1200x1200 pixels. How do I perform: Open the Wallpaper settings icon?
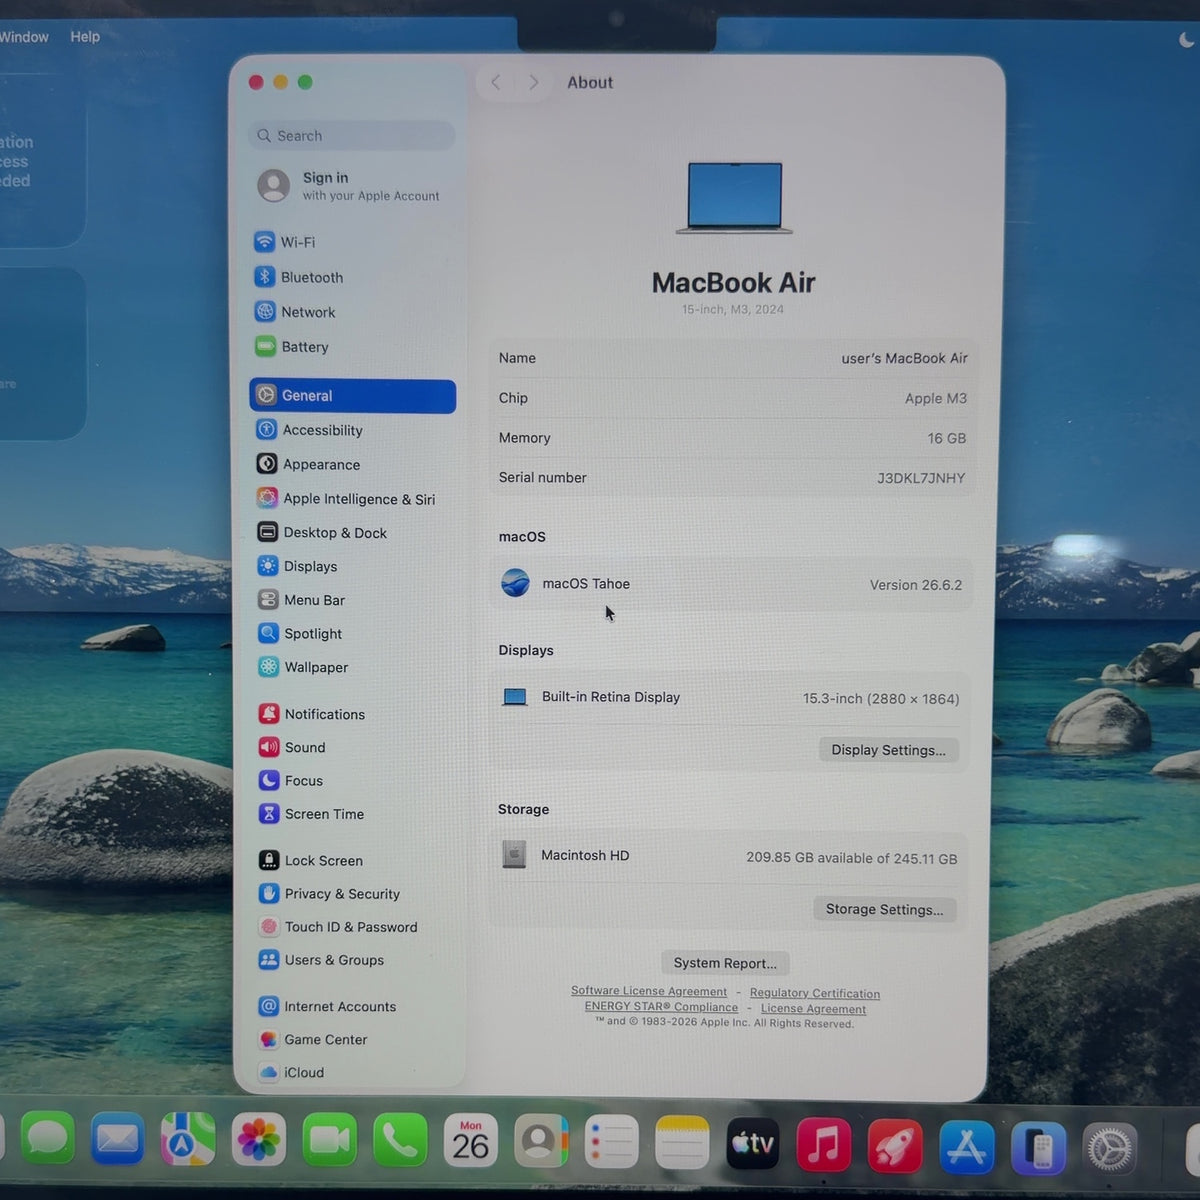tap(268, 667)
